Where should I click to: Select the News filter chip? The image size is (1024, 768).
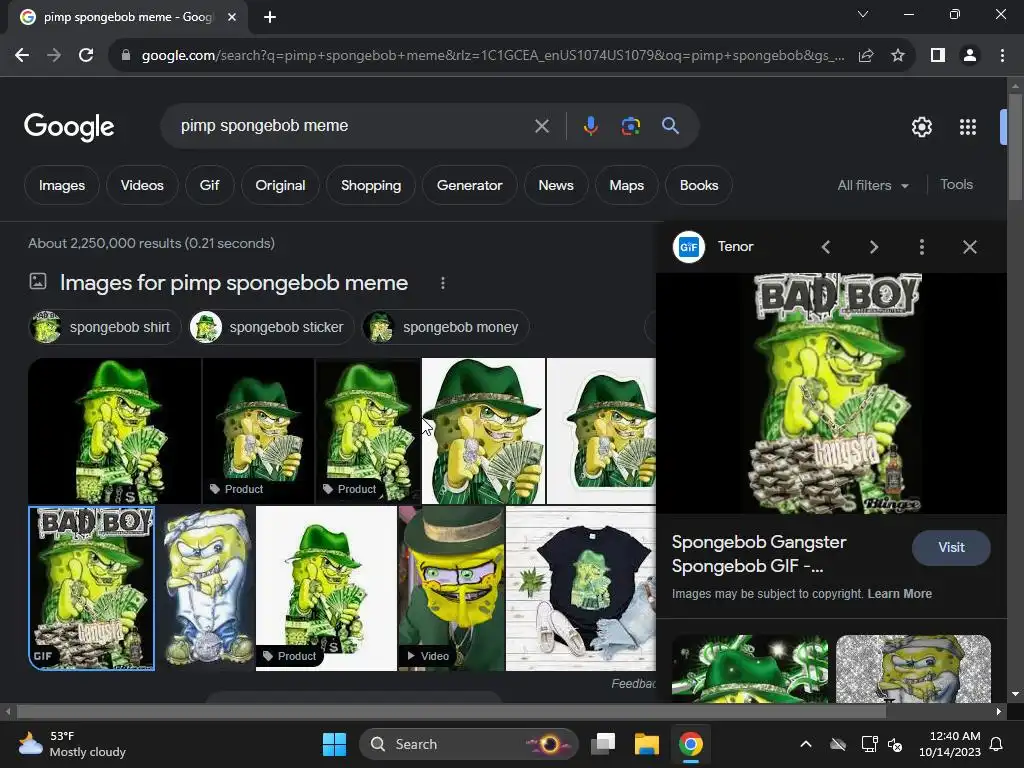(556, 185)
